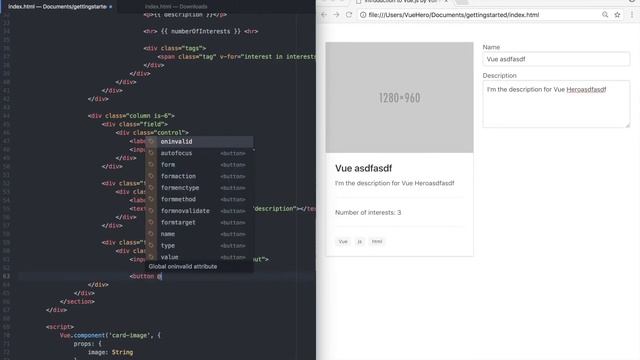Click the Name input field
This screenshot has width=640, height=360.
556,59
